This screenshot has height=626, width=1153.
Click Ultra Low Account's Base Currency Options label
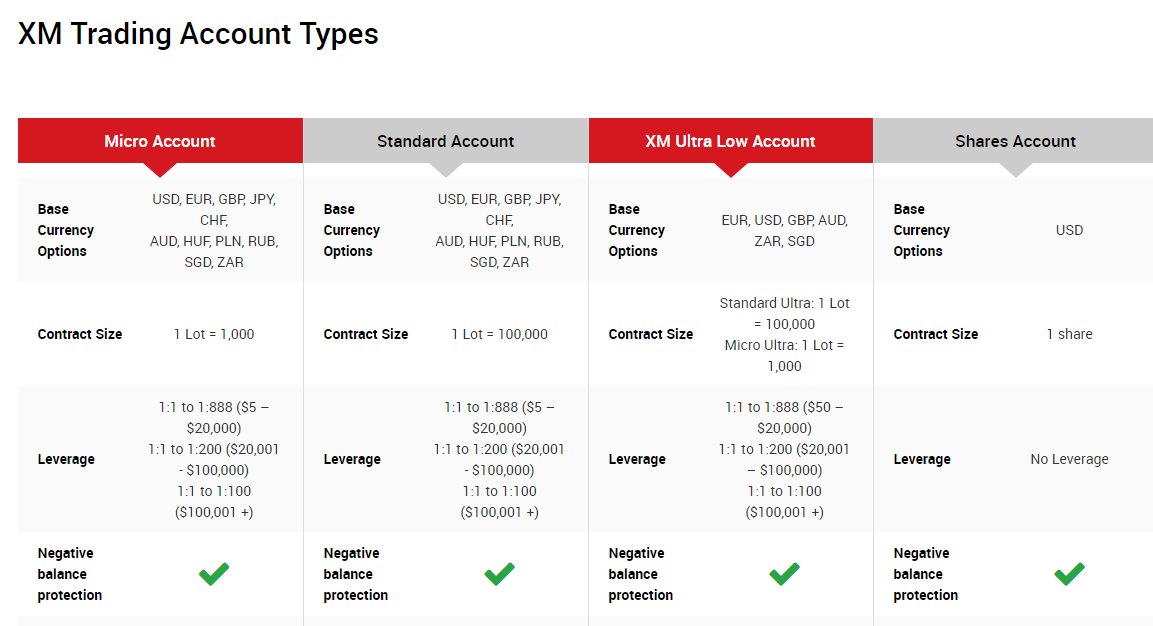click(636, 230)
